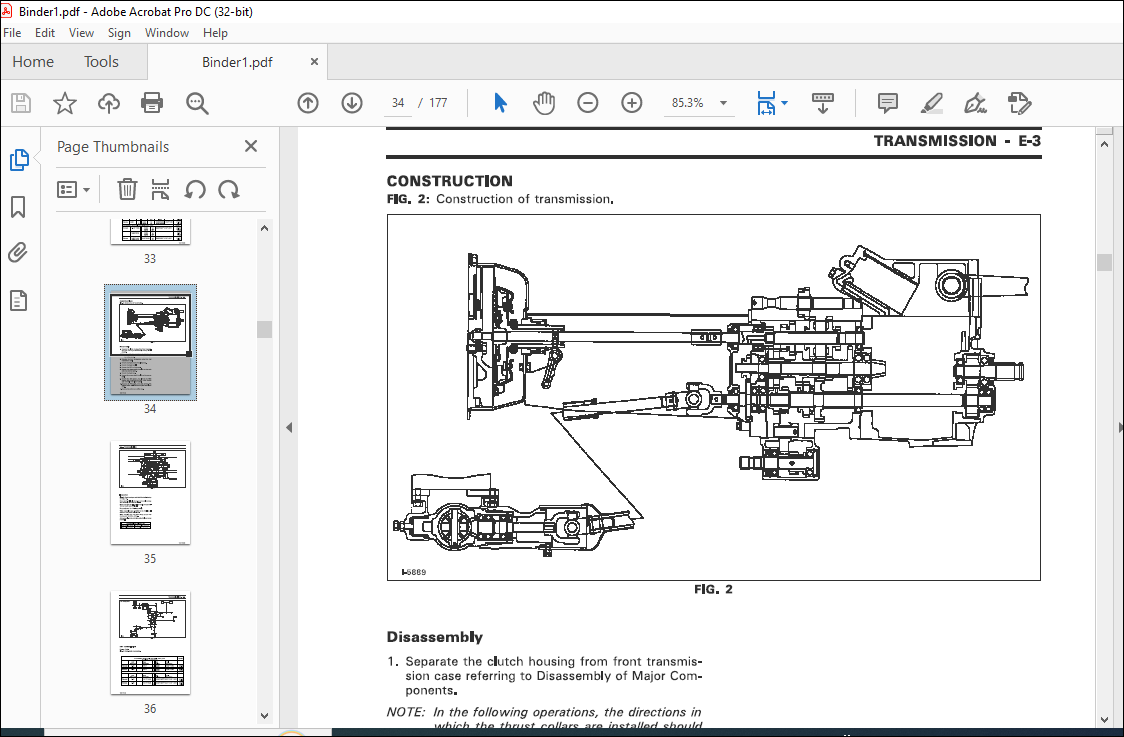Click the page number input field
1124x737 pixels.
click(398, 103)
